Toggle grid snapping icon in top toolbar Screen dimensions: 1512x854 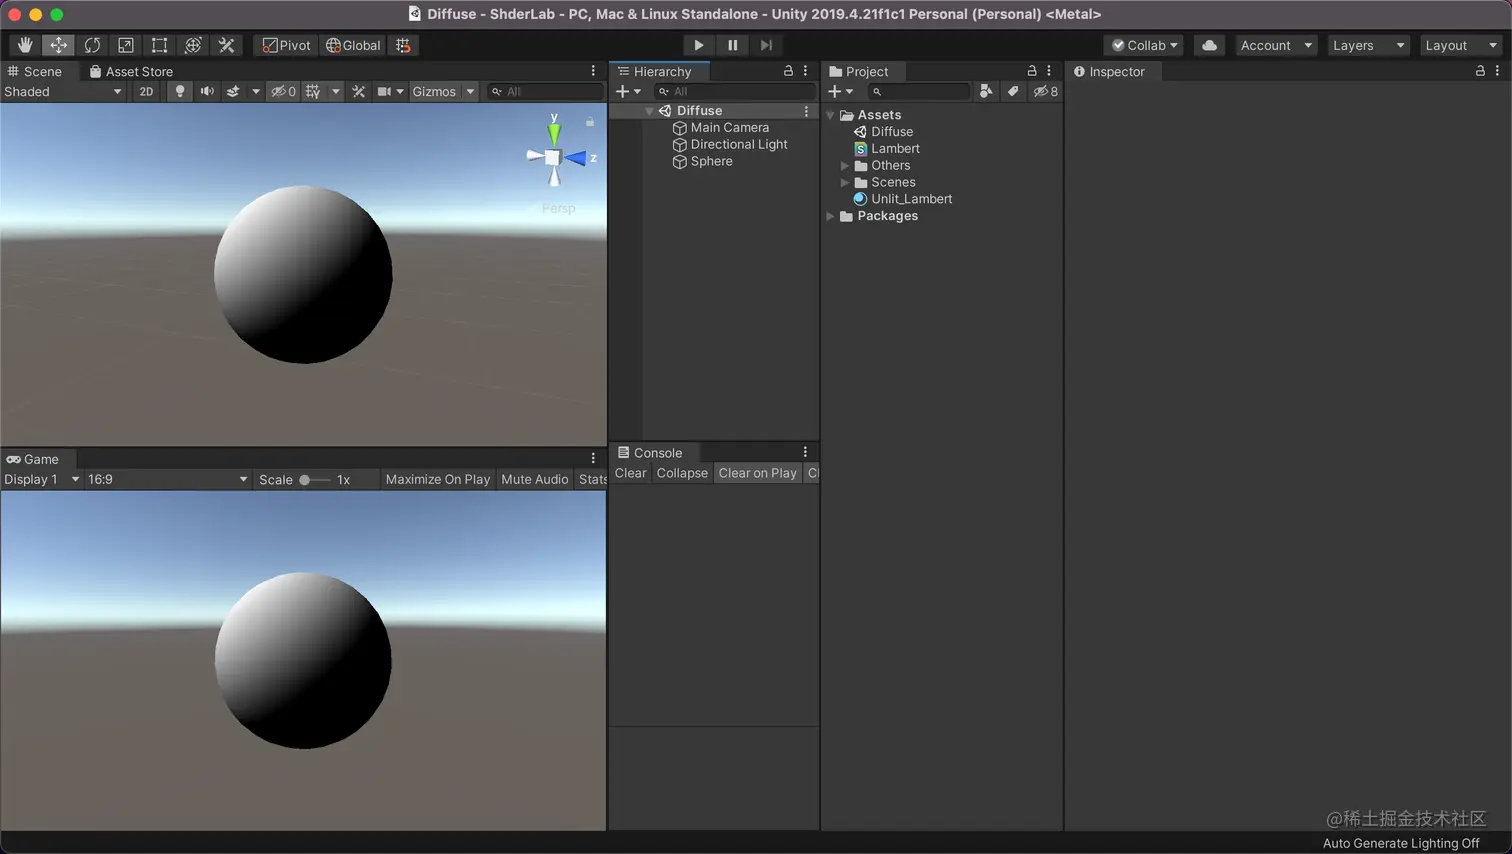tap(403, 45)
